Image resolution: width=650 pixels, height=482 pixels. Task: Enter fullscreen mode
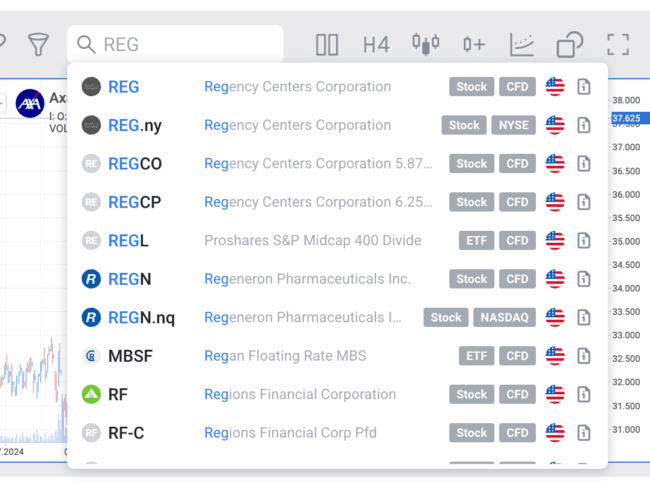[618, 44]
